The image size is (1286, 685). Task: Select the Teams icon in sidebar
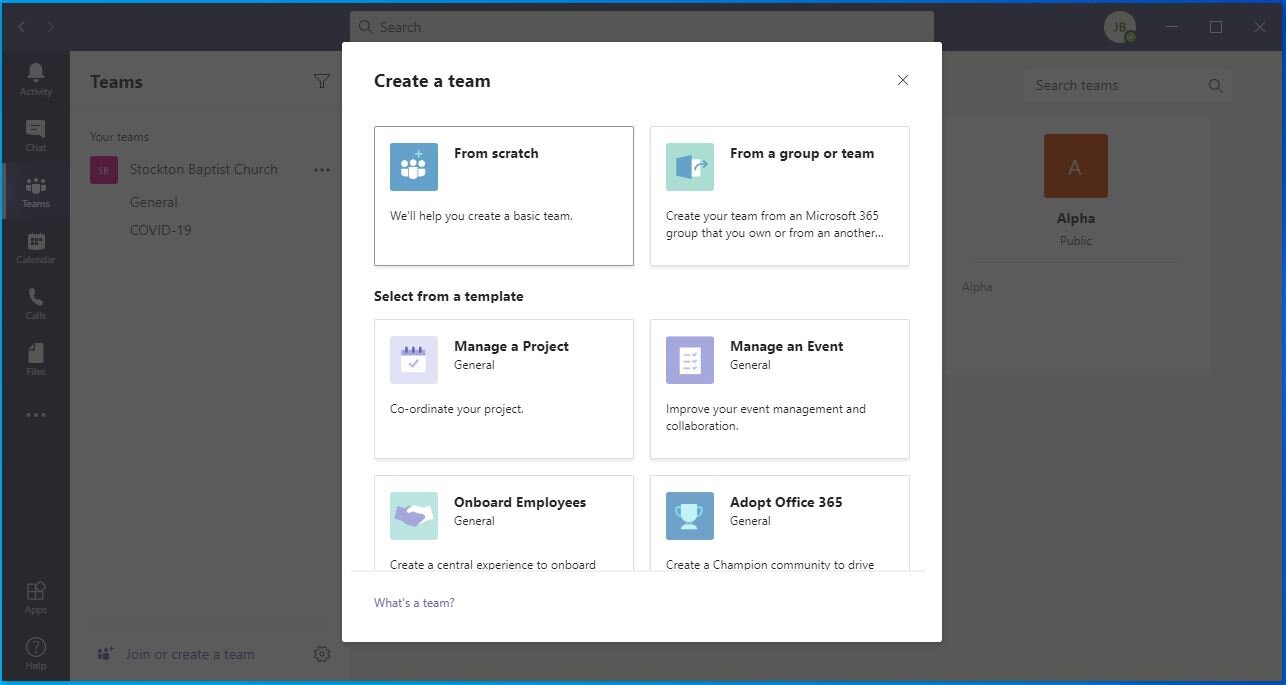click(35, 191)
